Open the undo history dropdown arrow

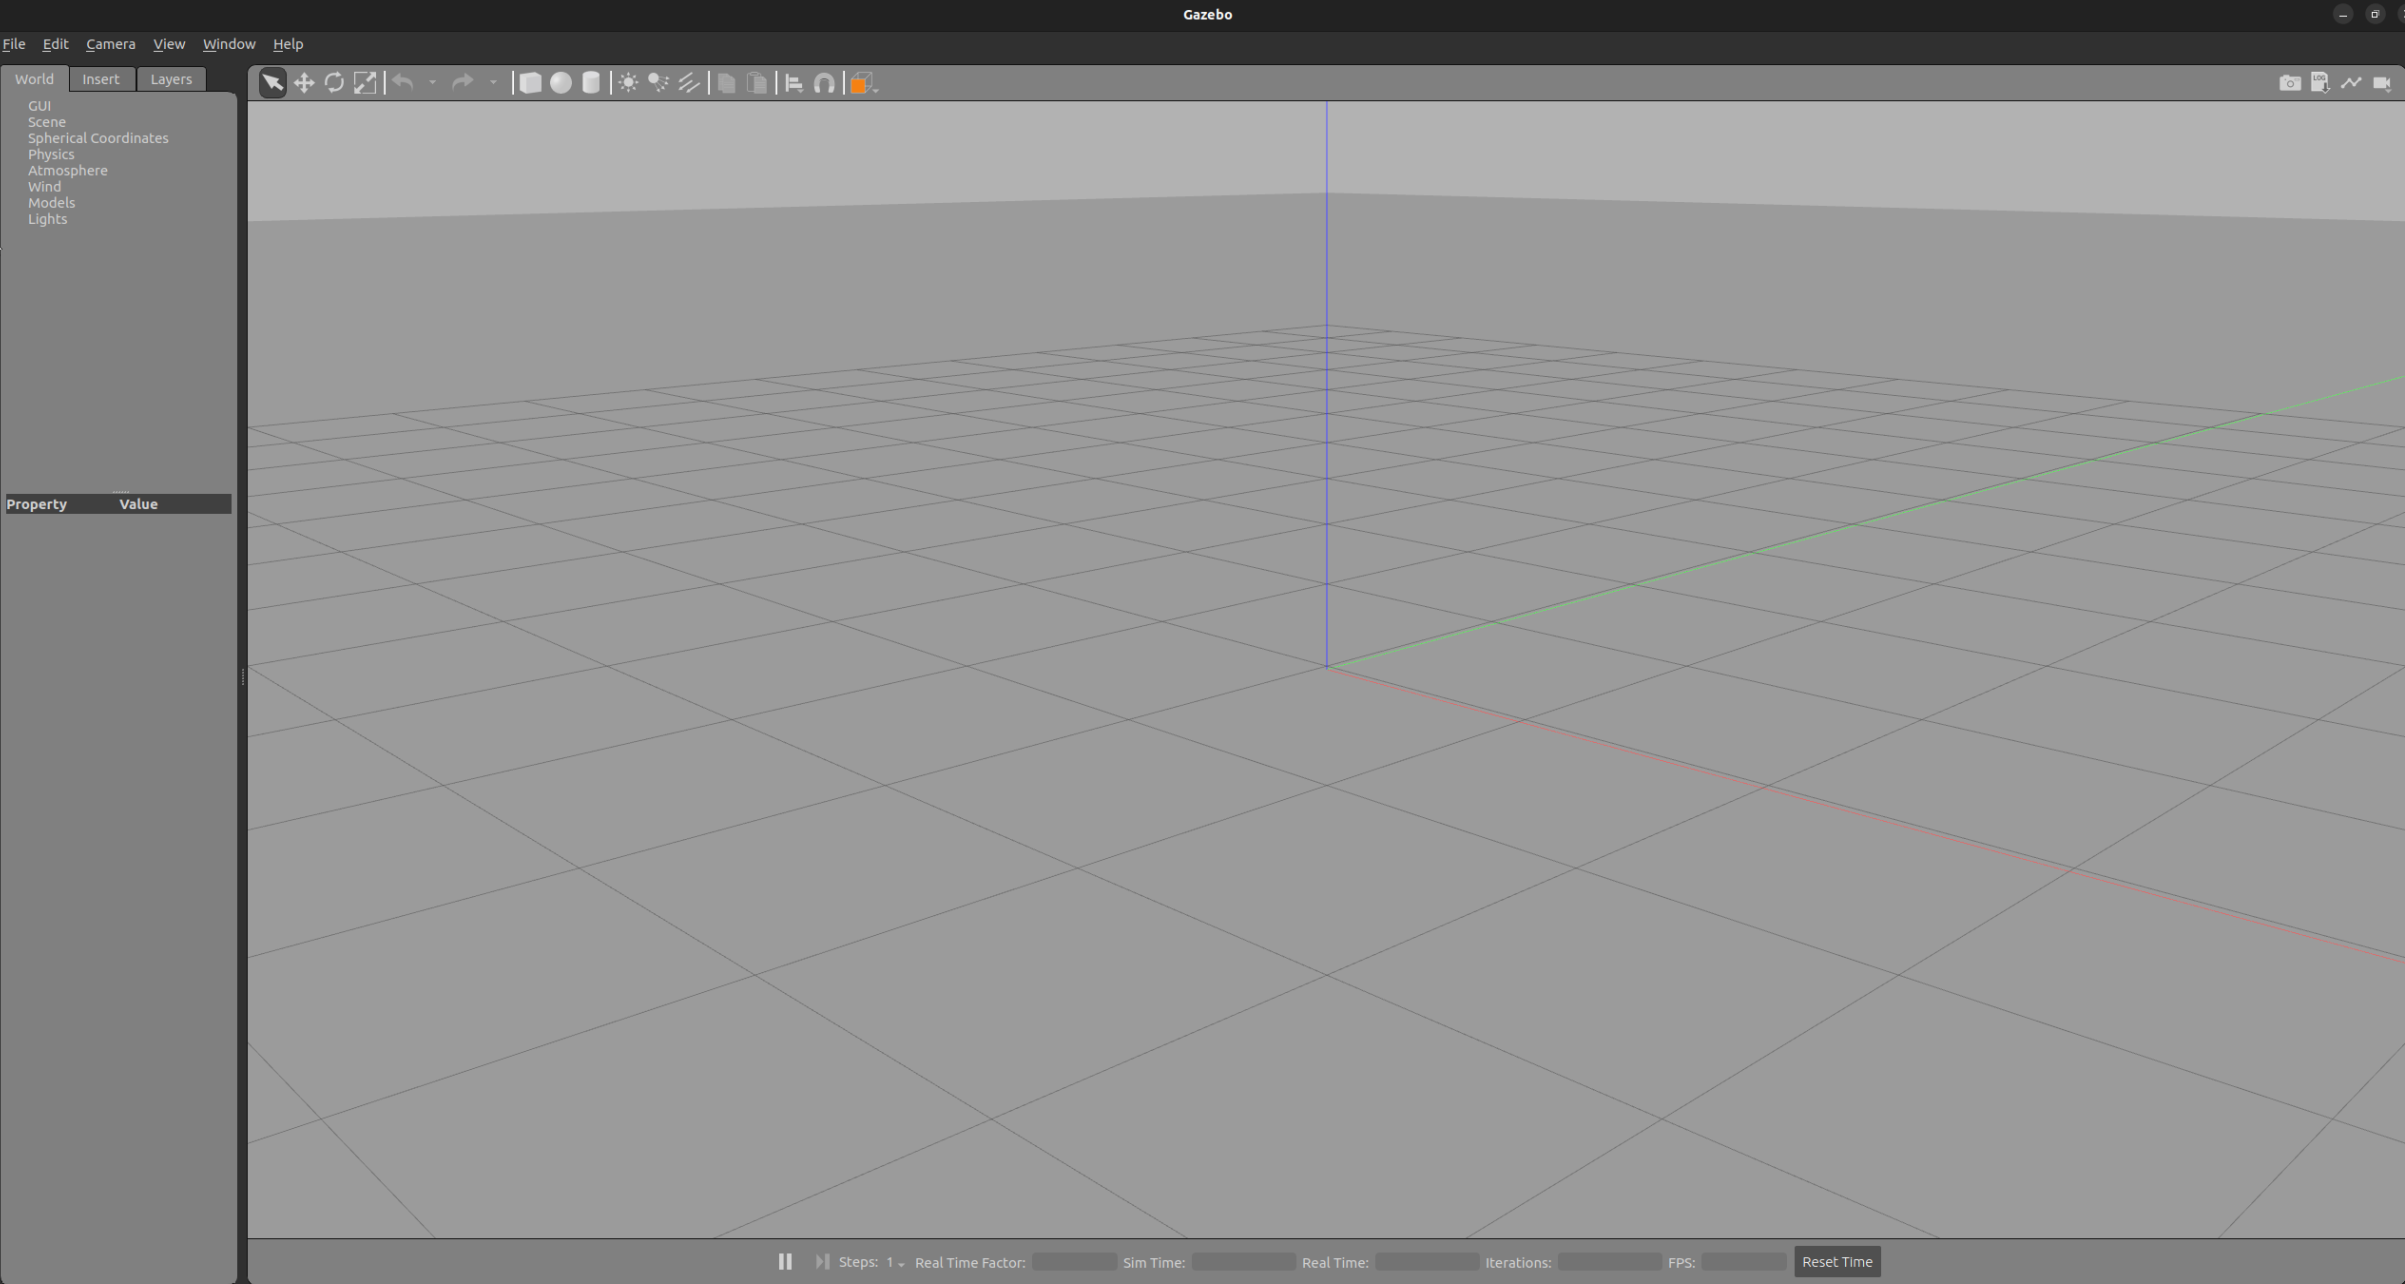coord(432,83)
